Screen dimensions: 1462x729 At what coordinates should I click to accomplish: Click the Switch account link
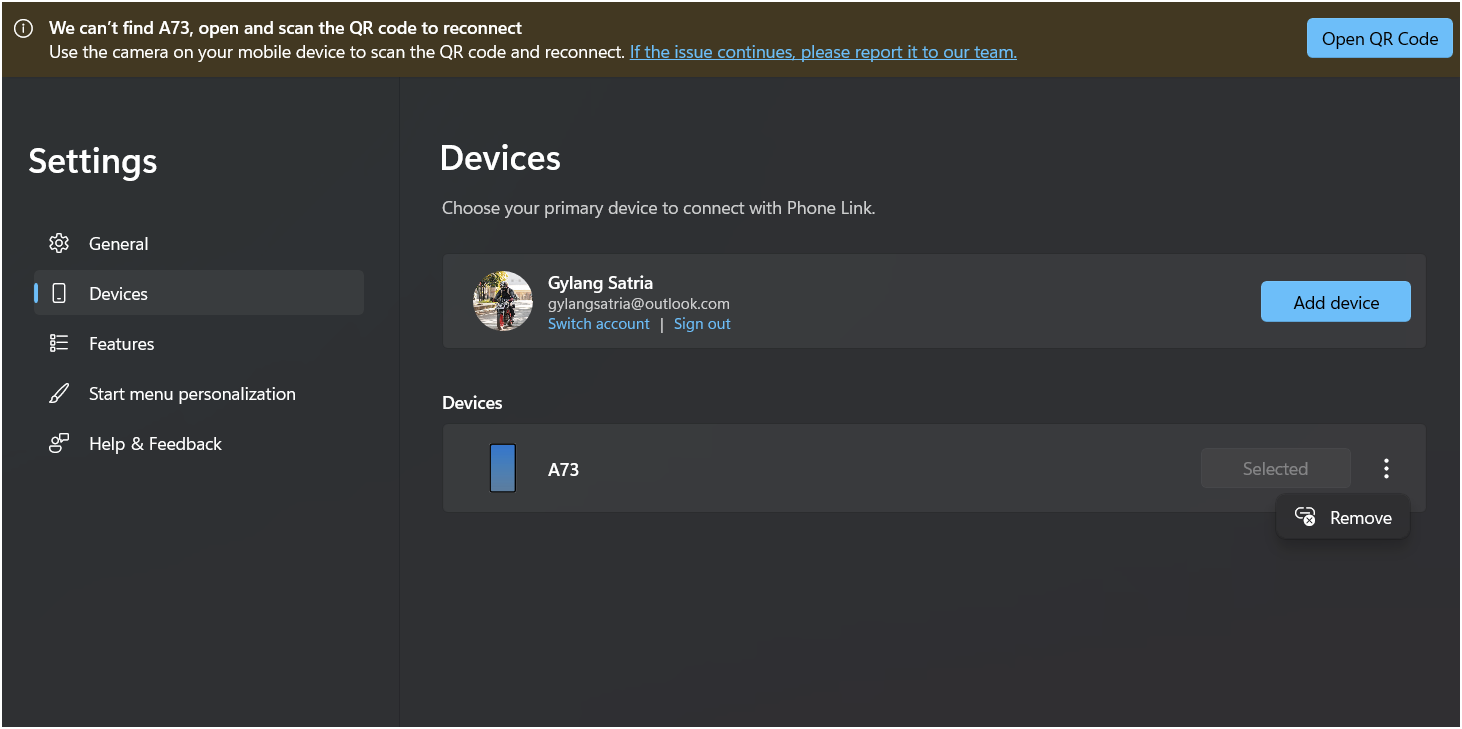coord(599,324)
